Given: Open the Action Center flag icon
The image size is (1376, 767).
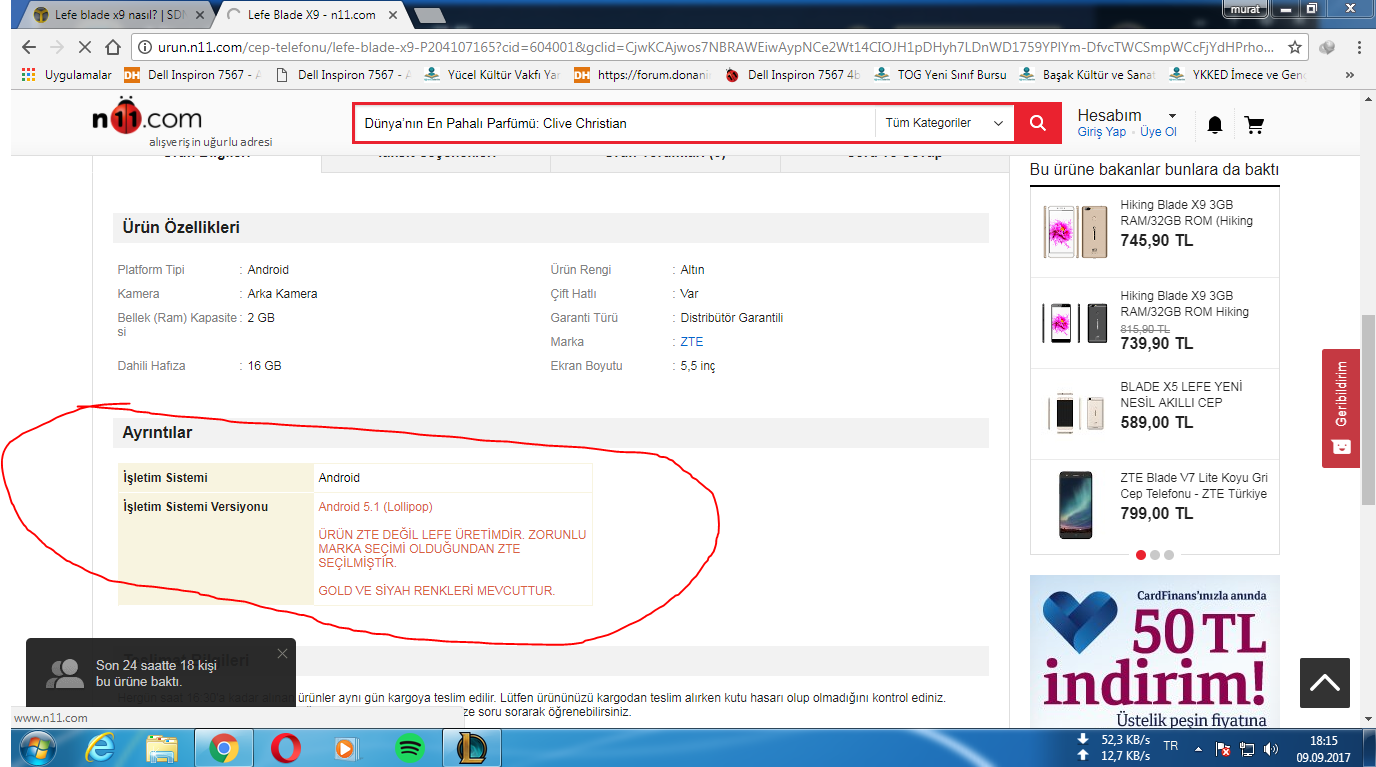Looking at the screenshot, I should pyautogui.click(x=1222, y=749).
